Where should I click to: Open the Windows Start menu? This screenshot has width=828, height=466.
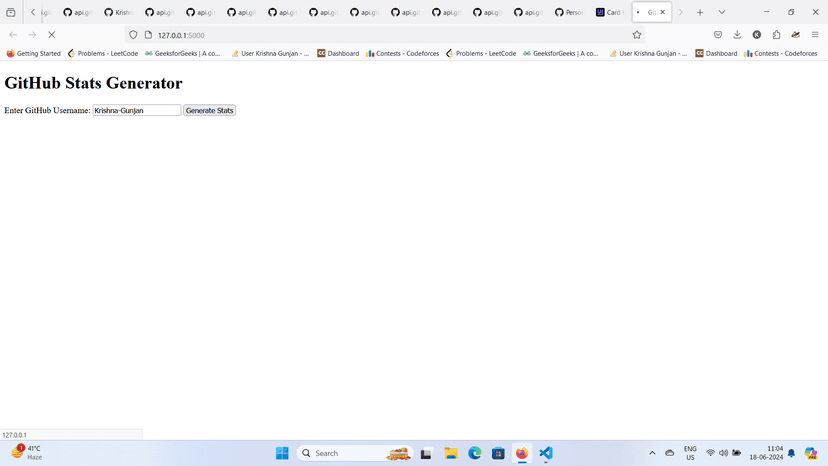pos(283,453)
